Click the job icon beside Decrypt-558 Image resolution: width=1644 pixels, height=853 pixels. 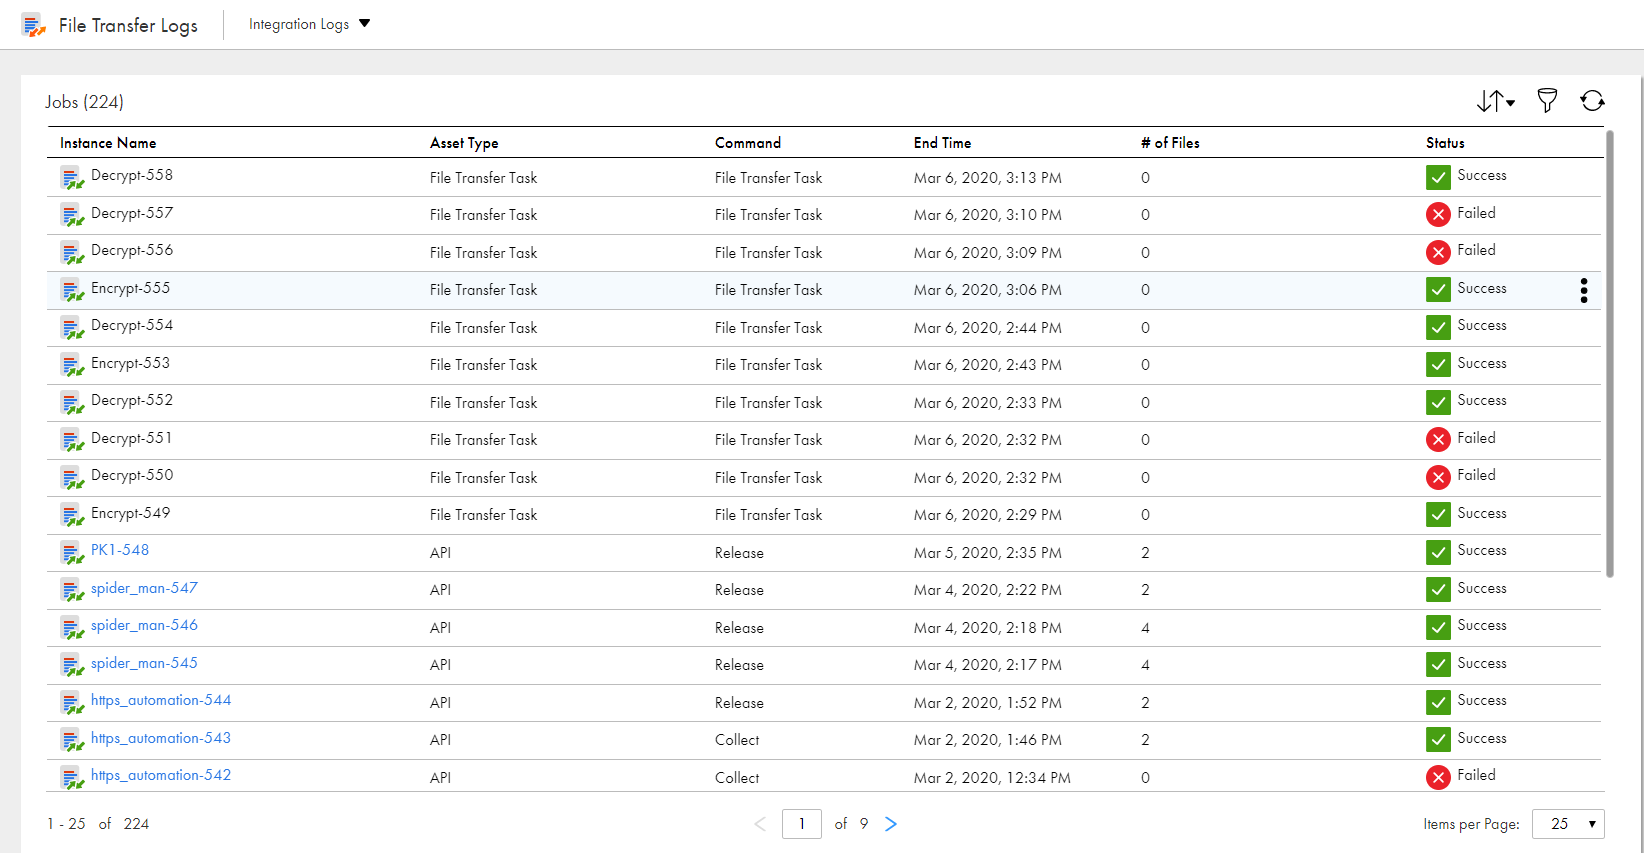coord(72,179)
